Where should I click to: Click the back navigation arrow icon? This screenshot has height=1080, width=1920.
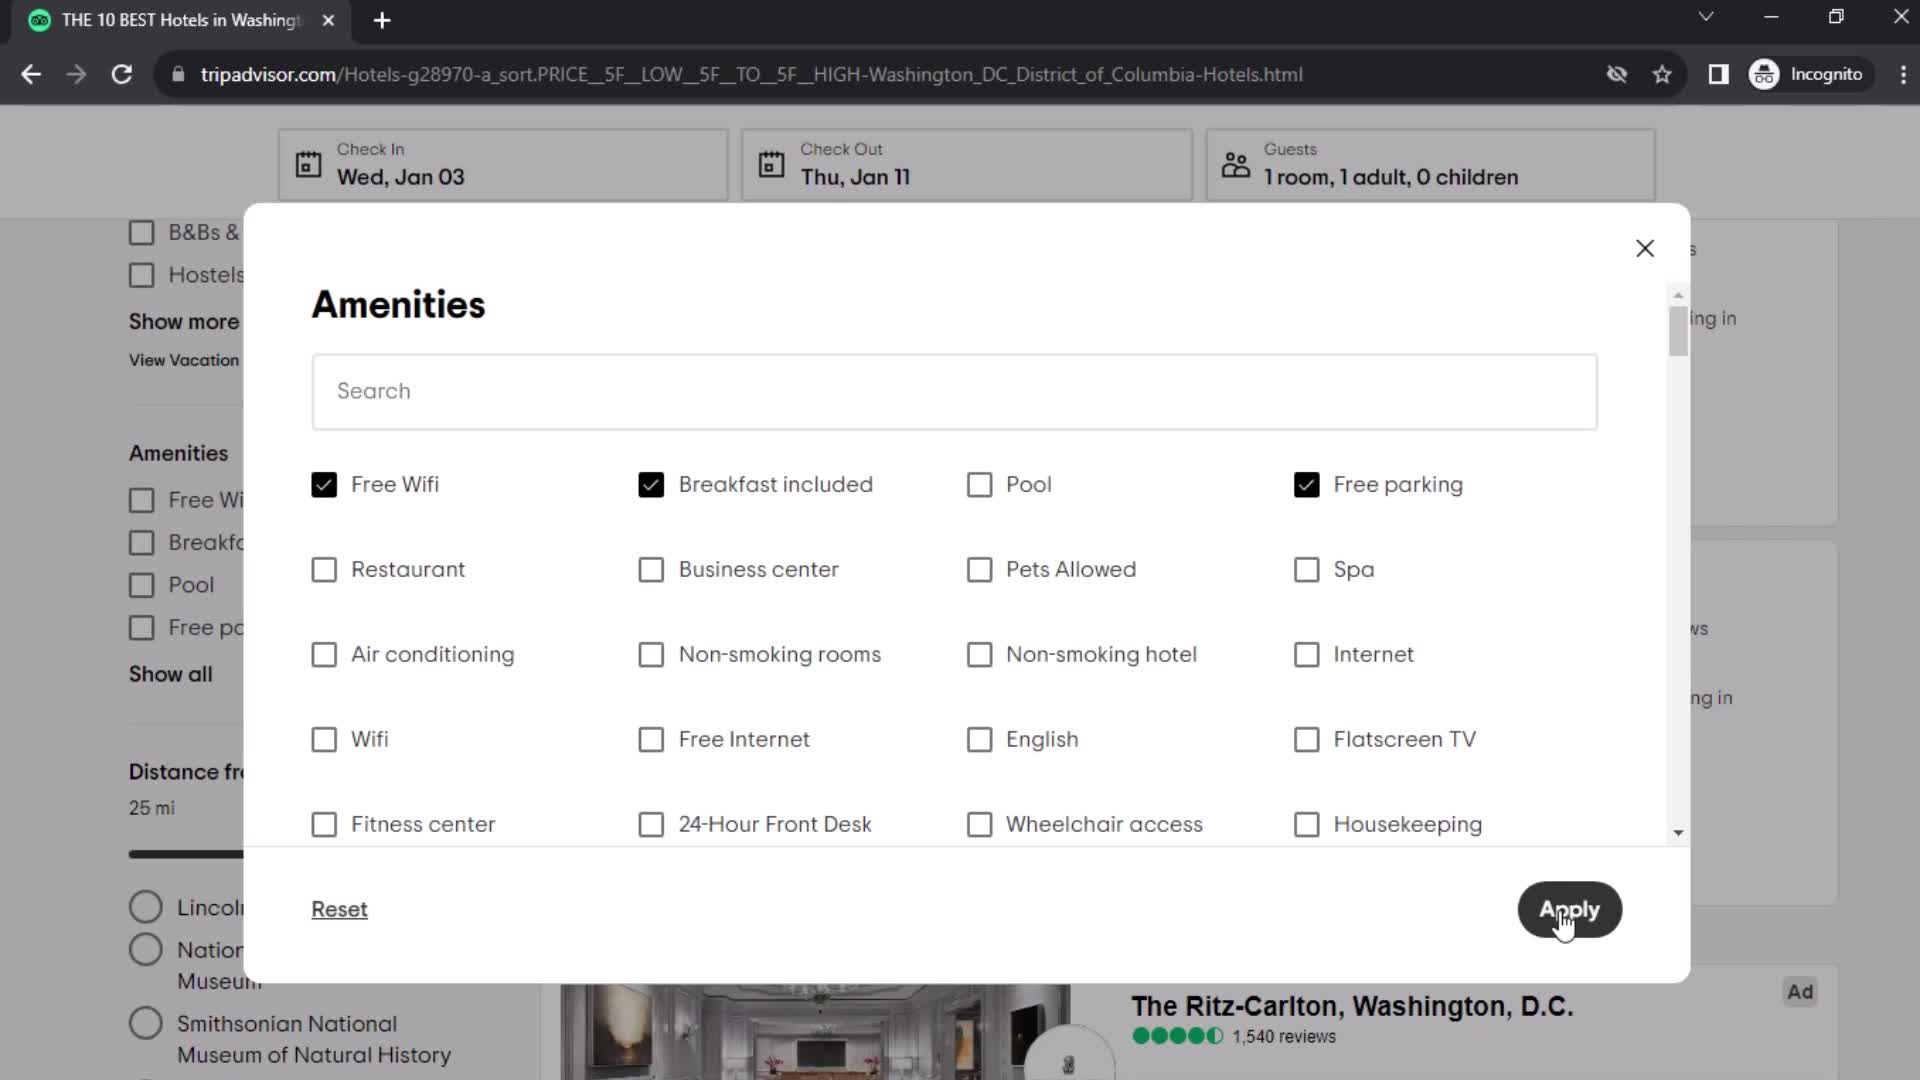click(32, 74)
